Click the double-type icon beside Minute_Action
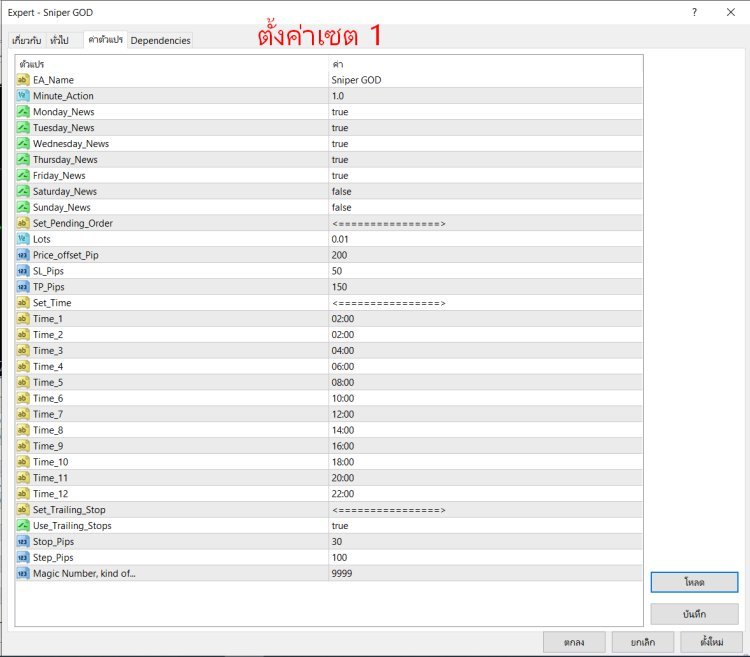Viewport: 750px width, 657px height. (x=23, y=96)
